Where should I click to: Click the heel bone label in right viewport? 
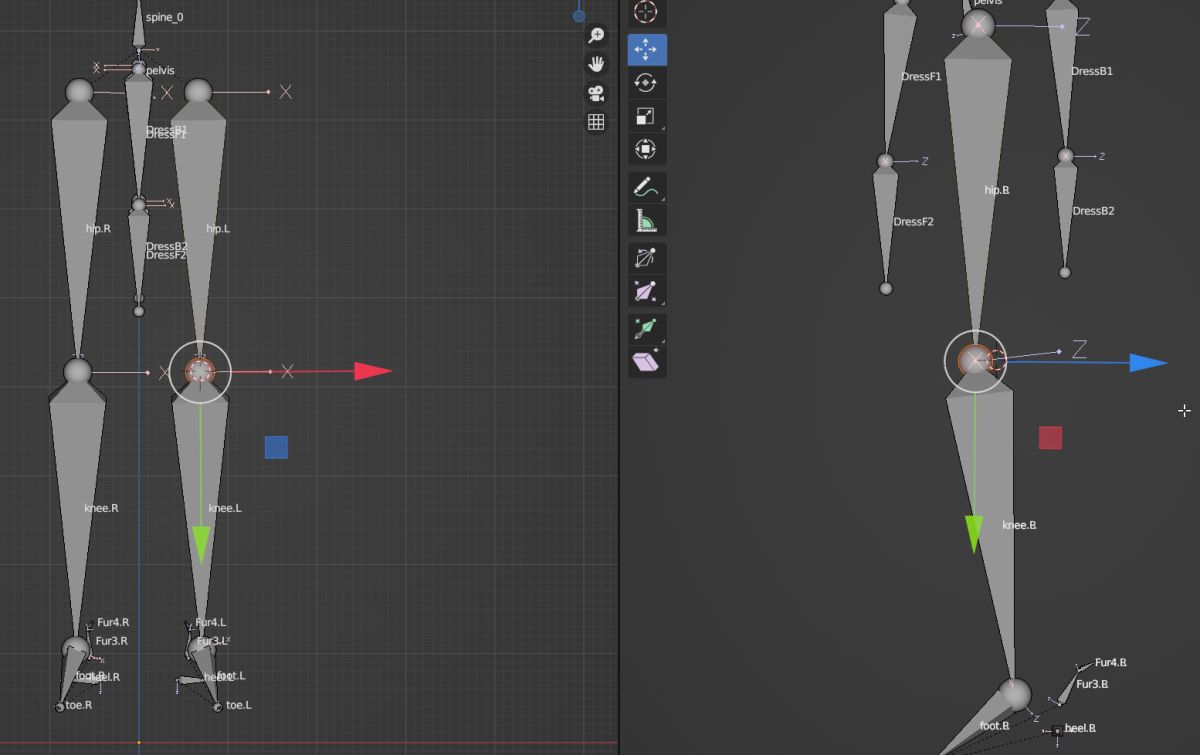[x=1080, y=728]
